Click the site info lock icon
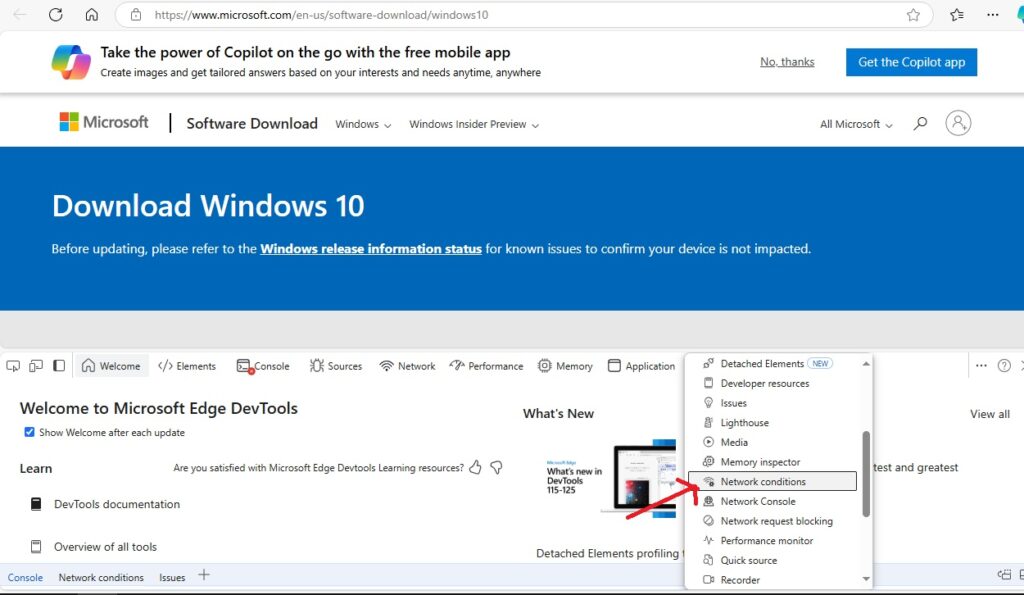Screen dimensions: 1024x595 136,14
